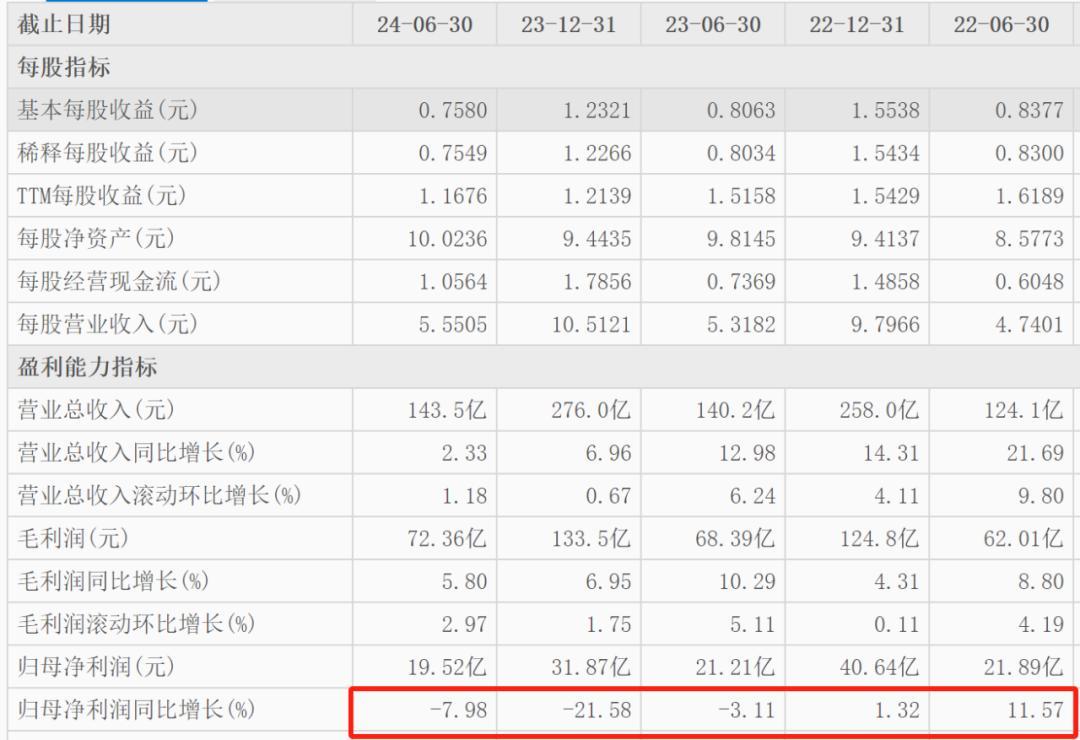This screenshot has width=1080, height=740.
Task: Click total revenue value 258.0亿
Action: (879, 410)
